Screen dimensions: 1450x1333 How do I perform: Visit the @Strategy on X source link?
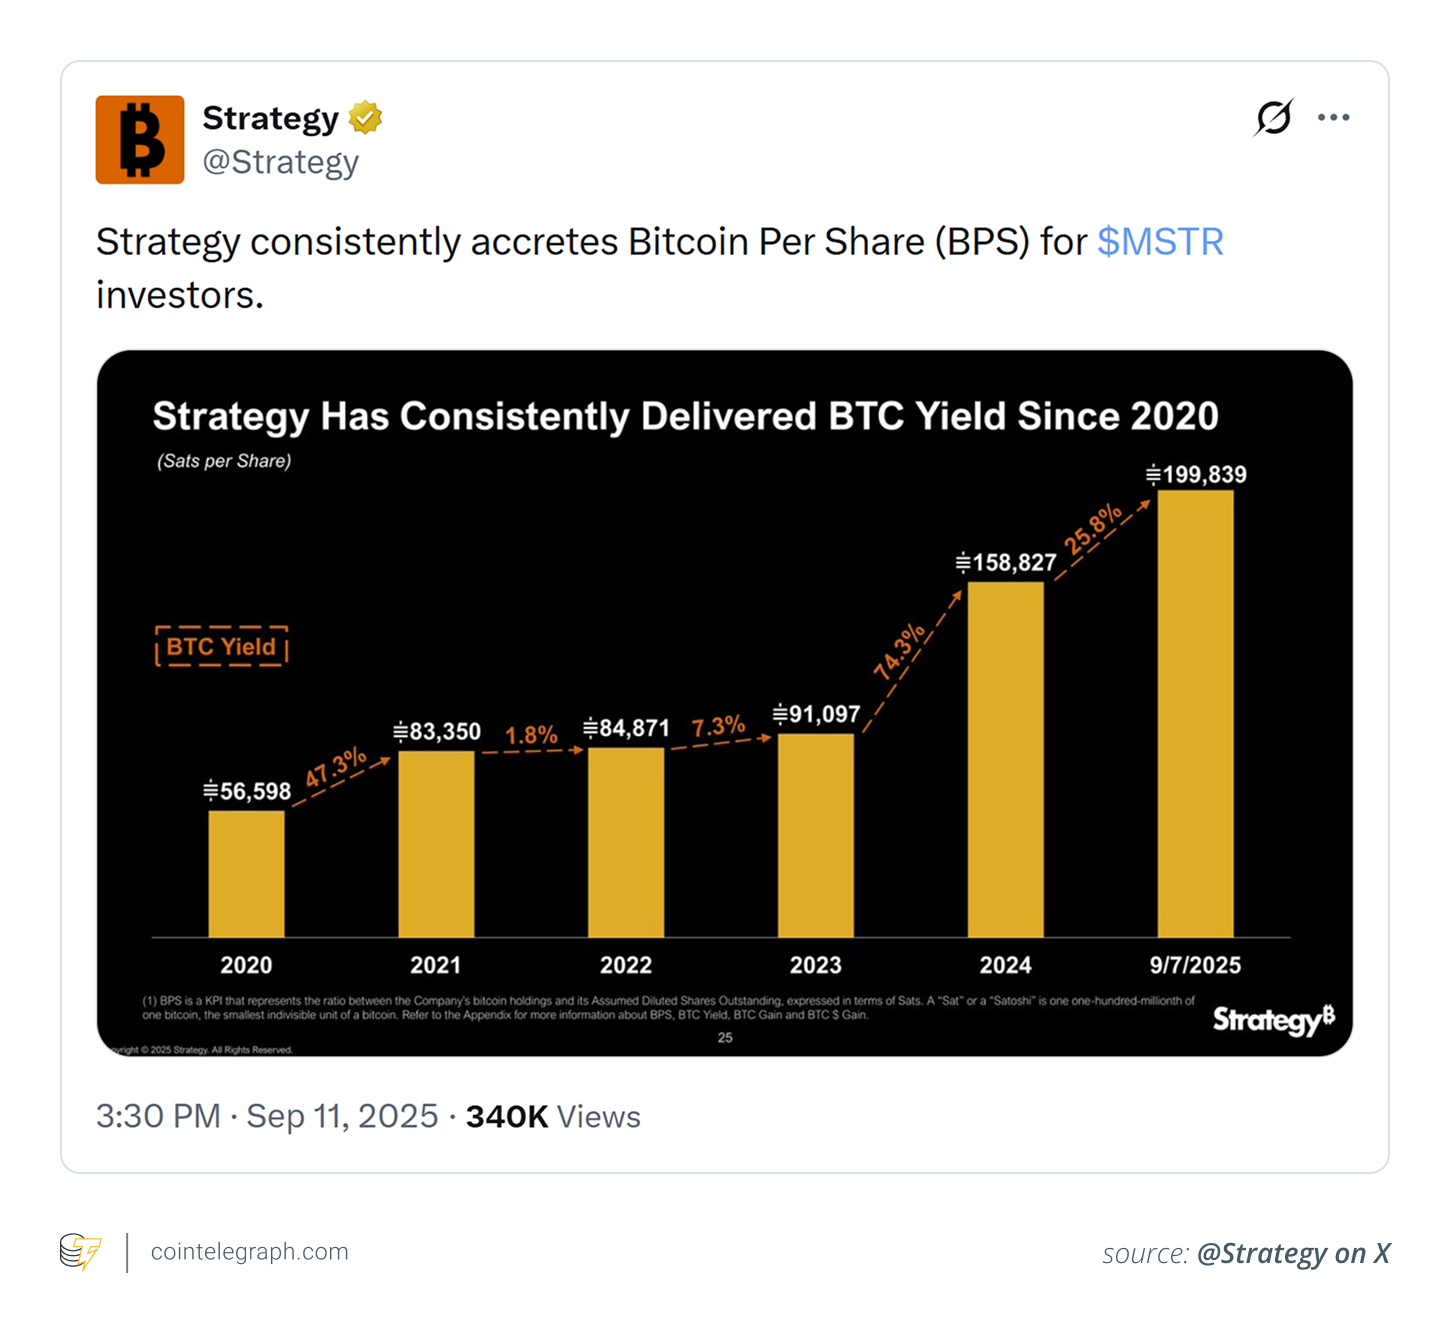pos(1292,1253)
